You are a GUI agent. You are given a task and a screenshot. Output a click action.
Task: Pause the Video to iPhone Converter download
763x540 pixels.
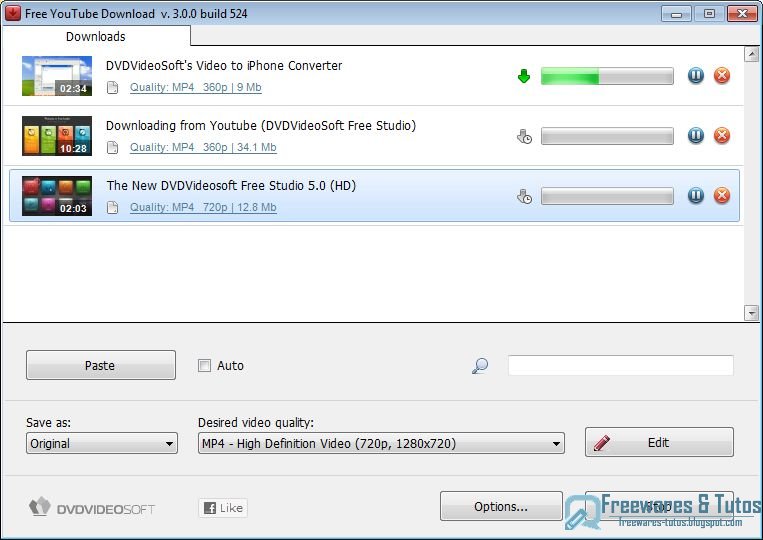coord(695,75)
